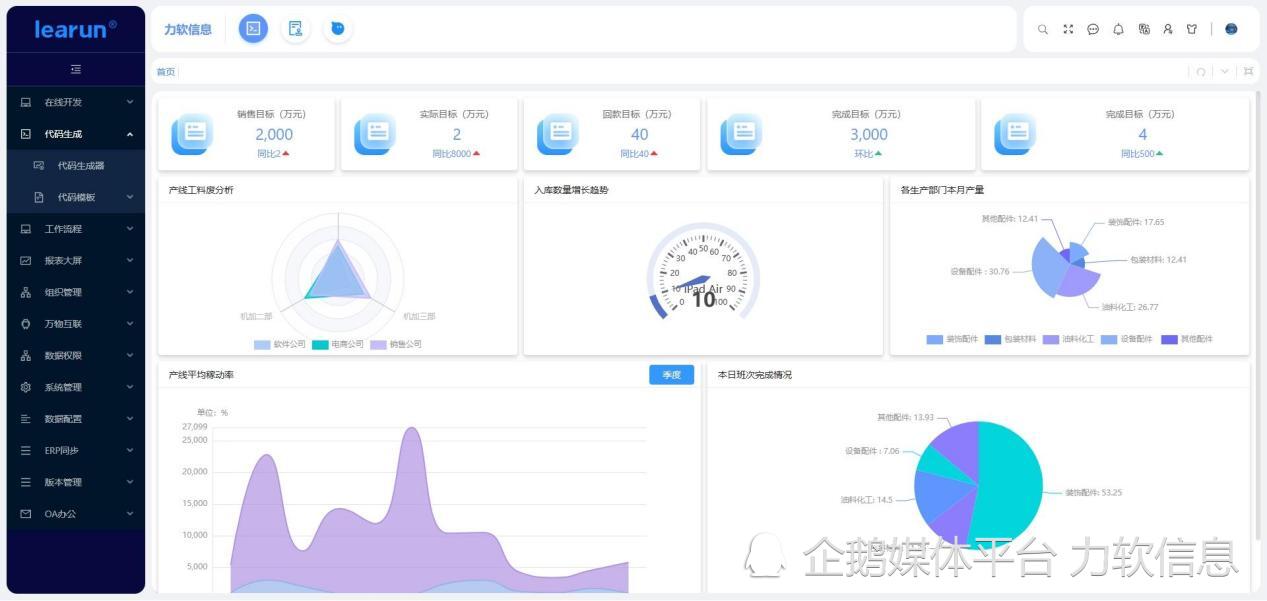Image resolution: width=1267 pixels, height=601 pixels.
Task: Click the 实际目标 card icon
Action: (374, 134)
